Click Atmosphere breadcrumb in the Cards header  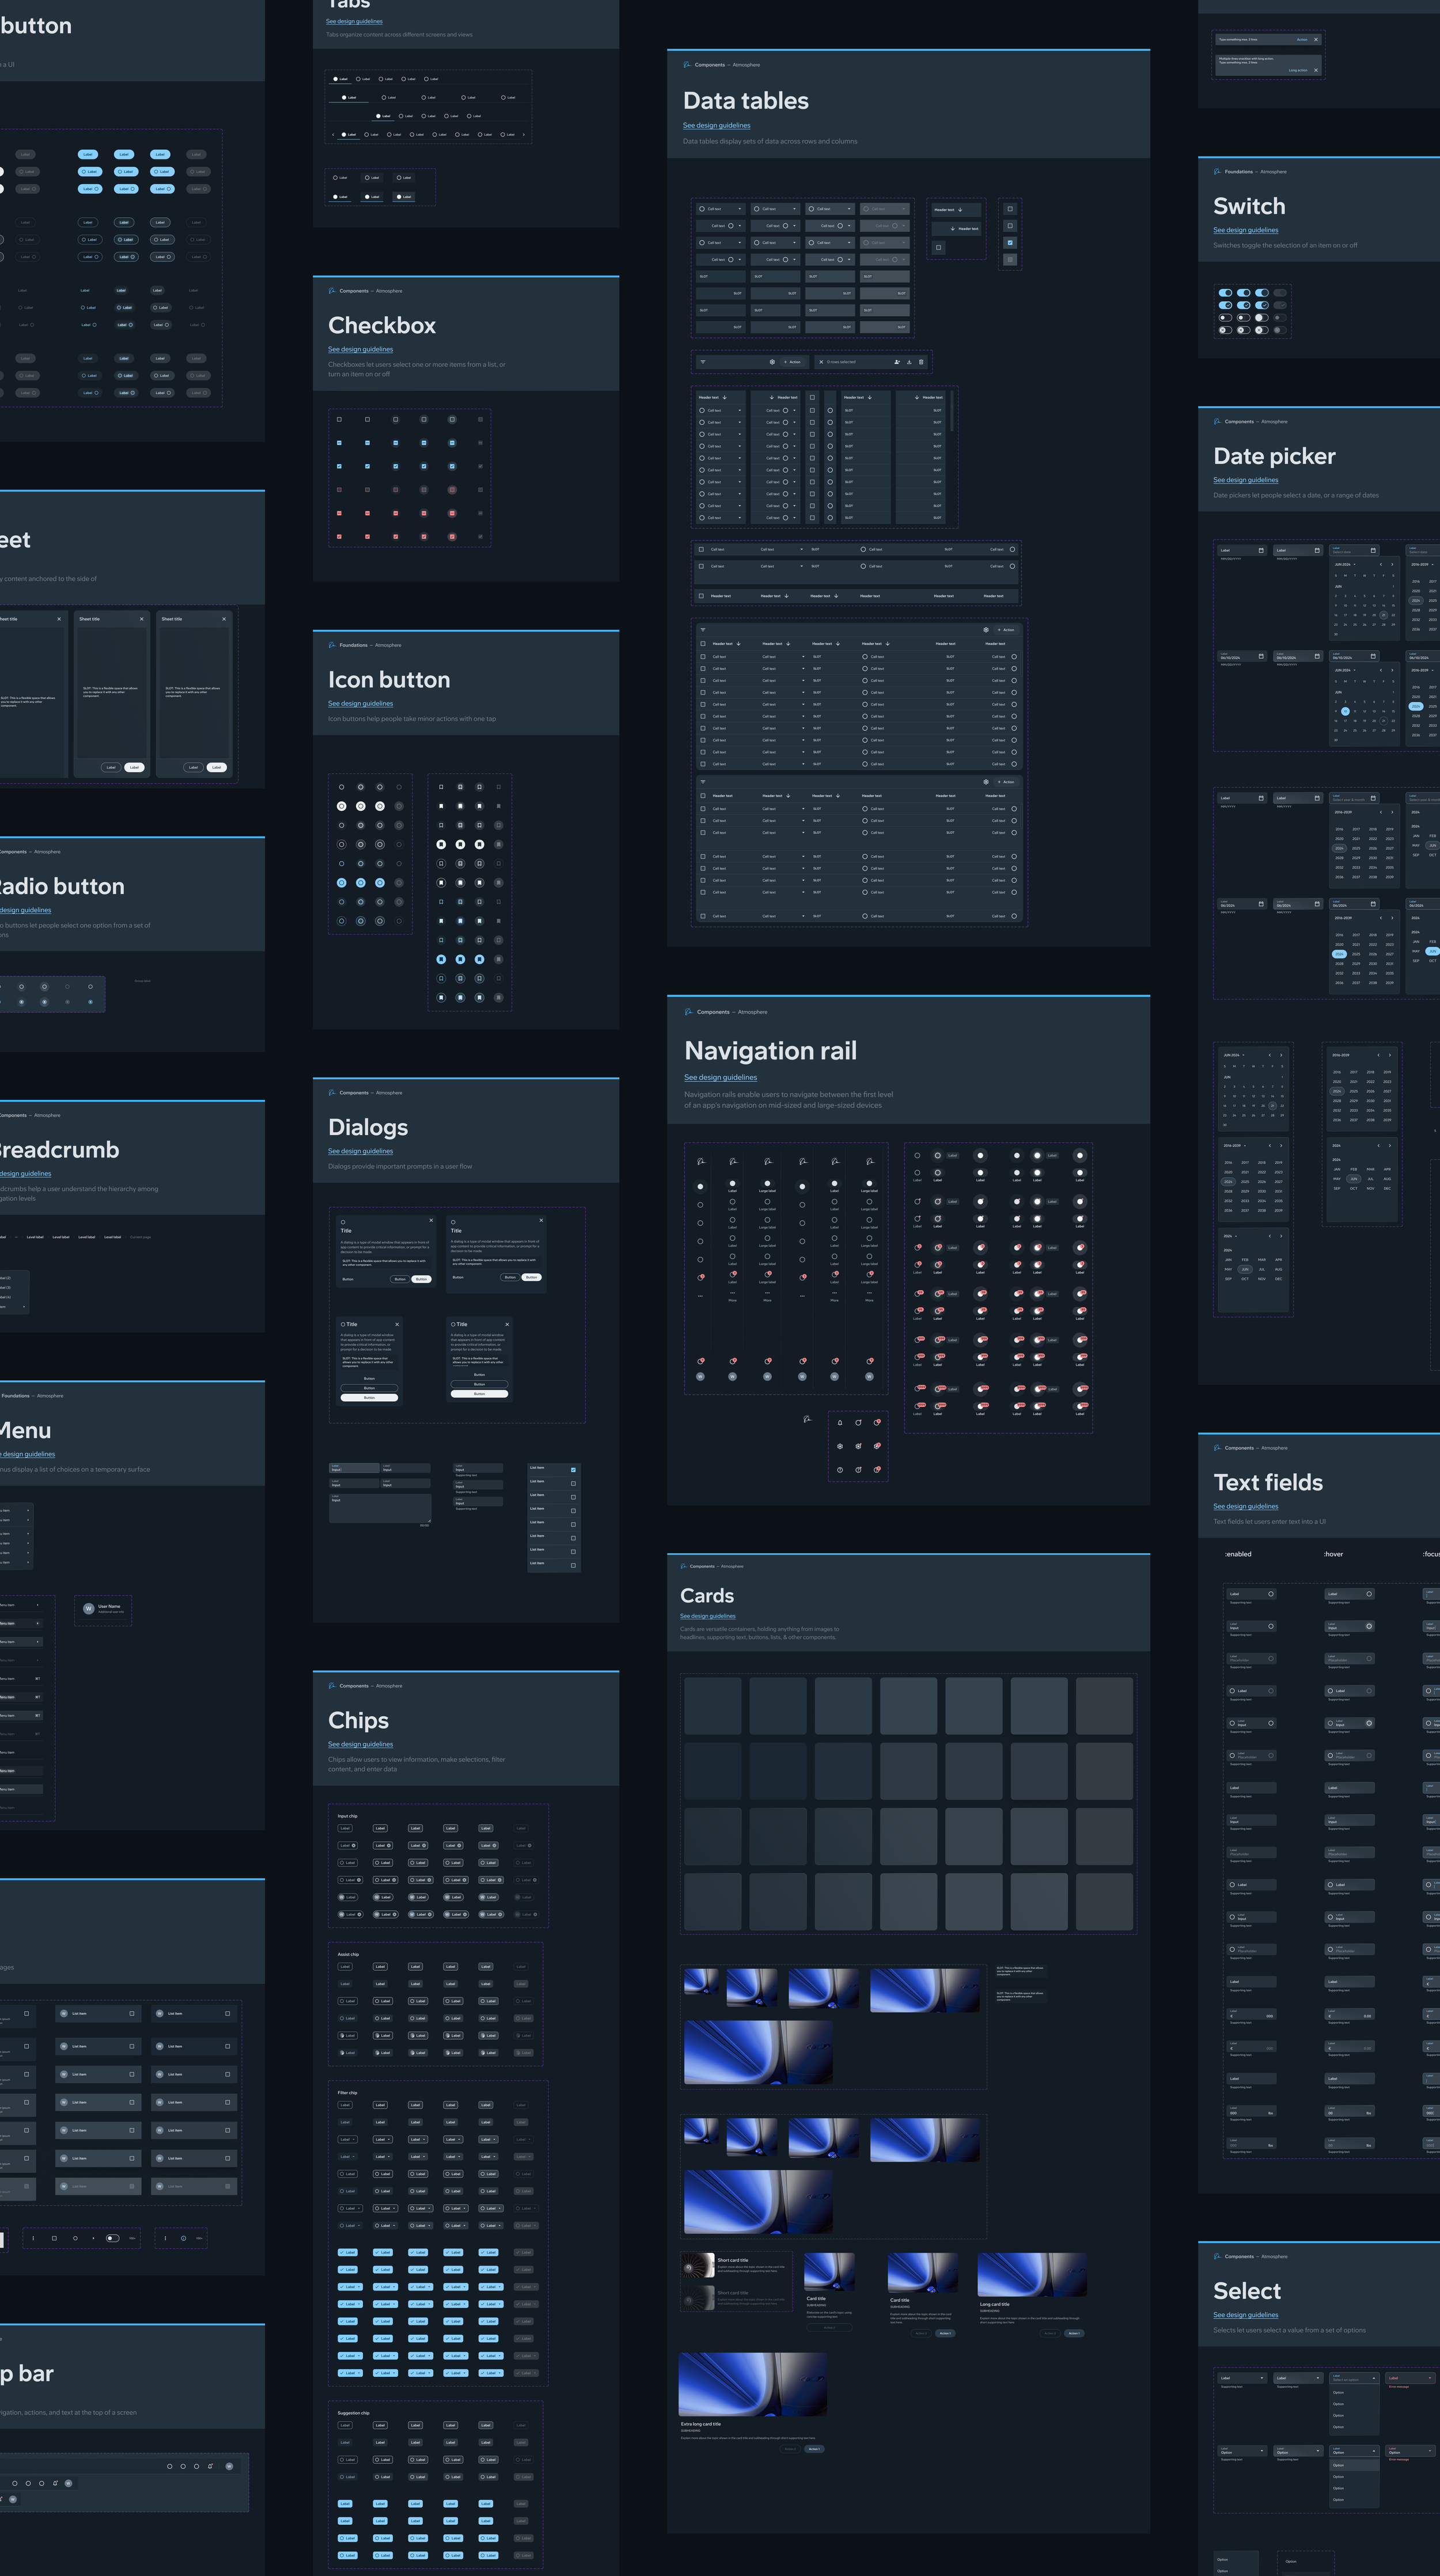732,1566
